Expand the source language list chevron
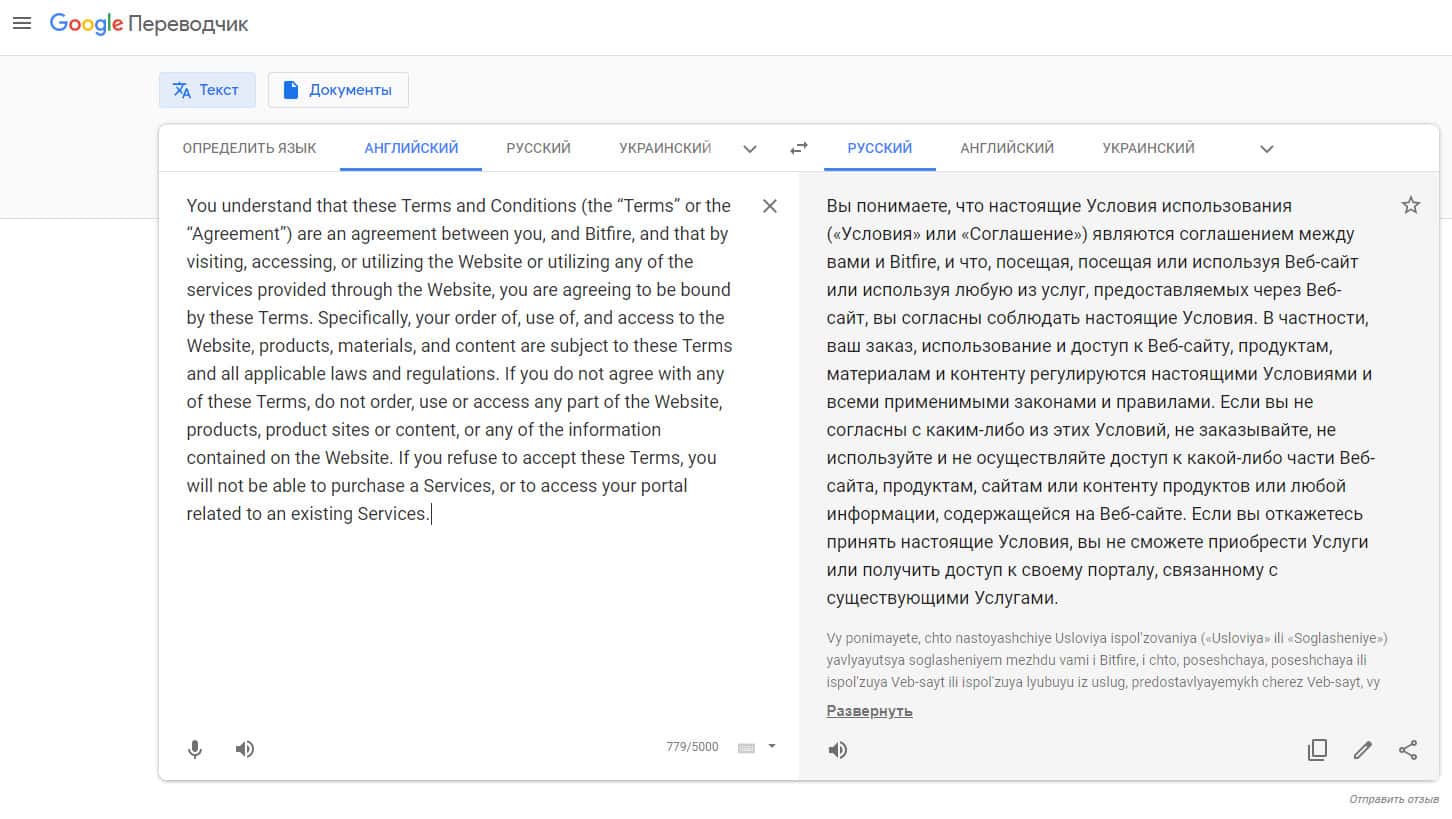The height and width of the screenshot is (819, 1452). tap(750, 149)
